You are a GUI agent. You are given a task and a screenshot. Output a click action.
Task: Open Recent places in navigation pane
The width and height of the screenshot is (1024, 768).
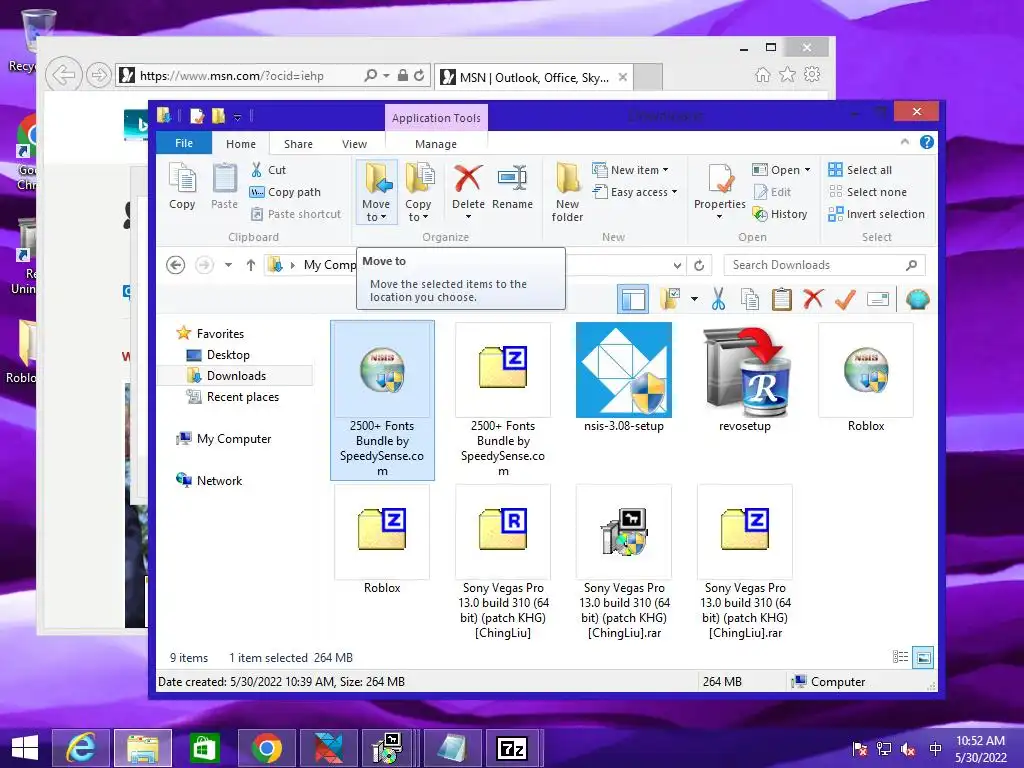point(242,396)
